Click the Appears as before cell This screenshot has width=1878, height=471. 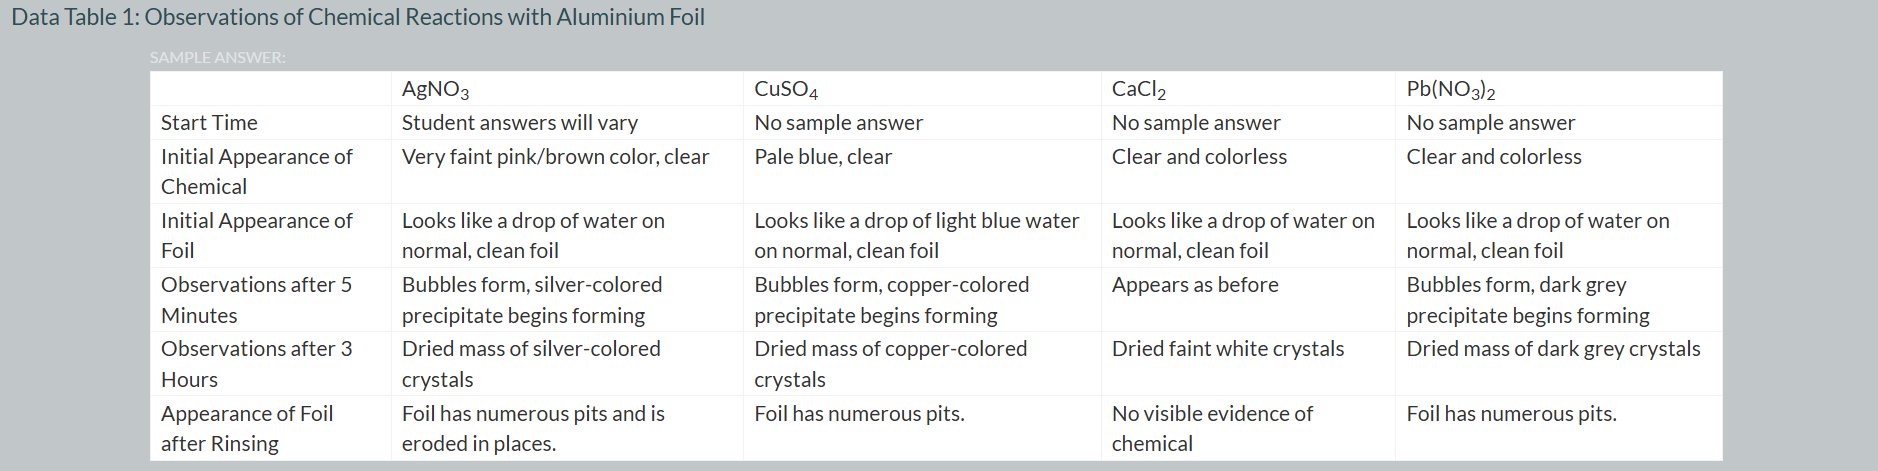[x=1195, y=285]
